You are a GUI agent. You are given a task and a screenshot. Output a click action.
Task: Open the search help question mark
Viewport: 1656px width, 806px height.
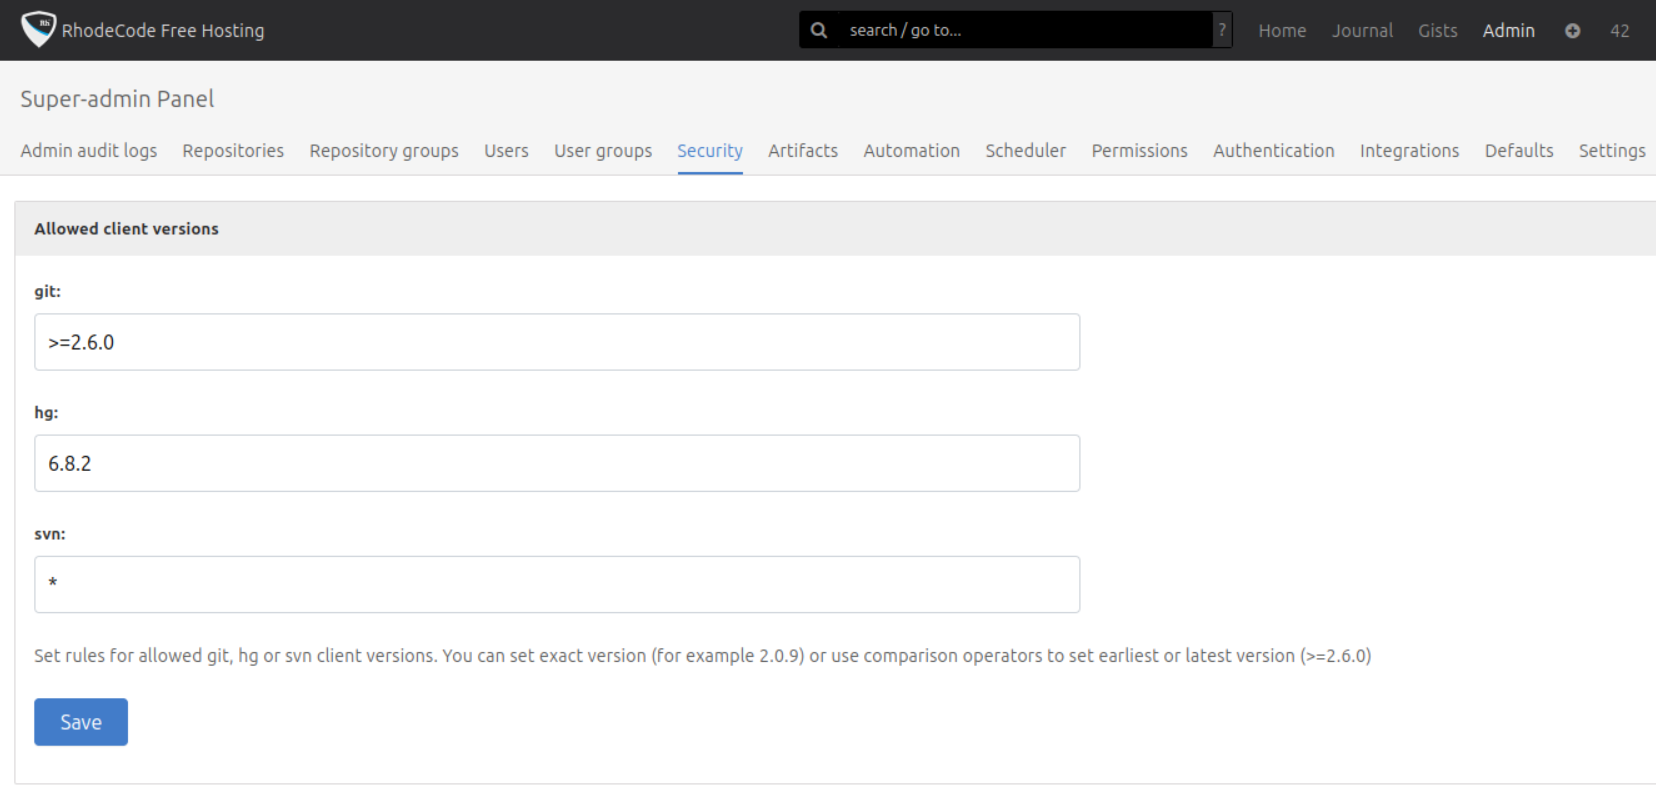pyautogui.click(x=1222, y=30)
